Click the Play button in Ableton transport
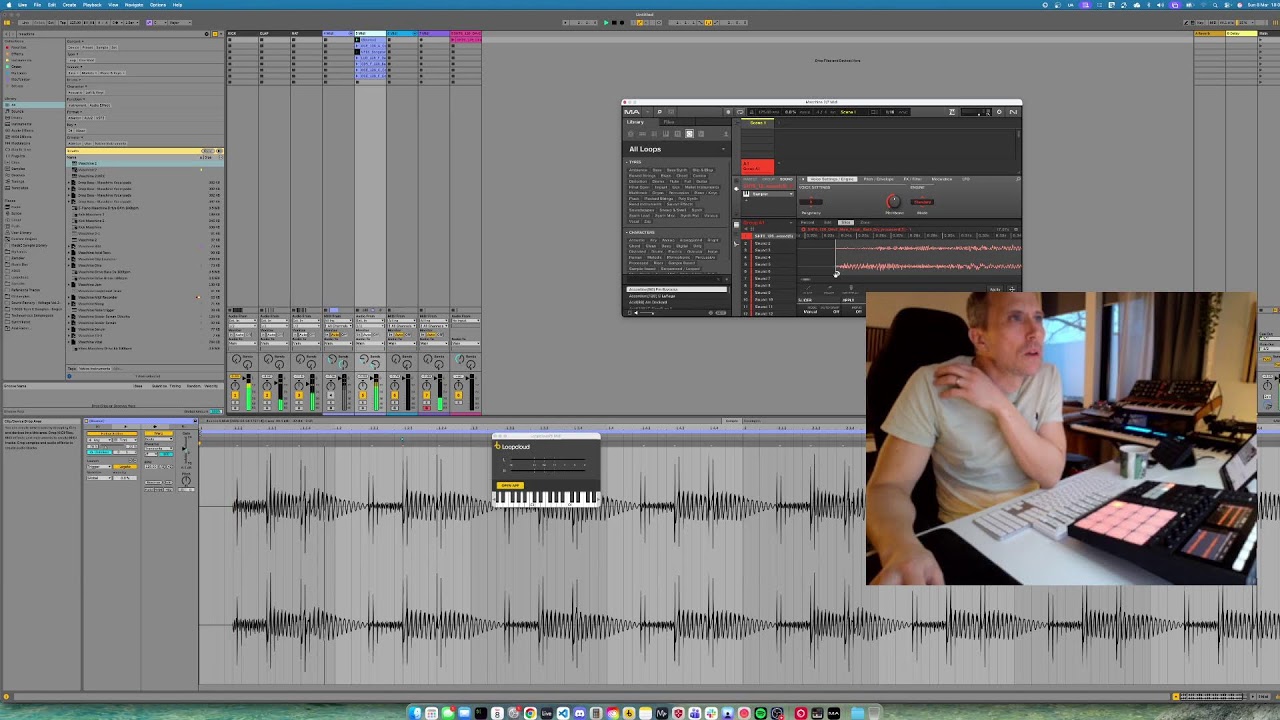This screenshot has height=720, width=1280. [x=605, y=22]
